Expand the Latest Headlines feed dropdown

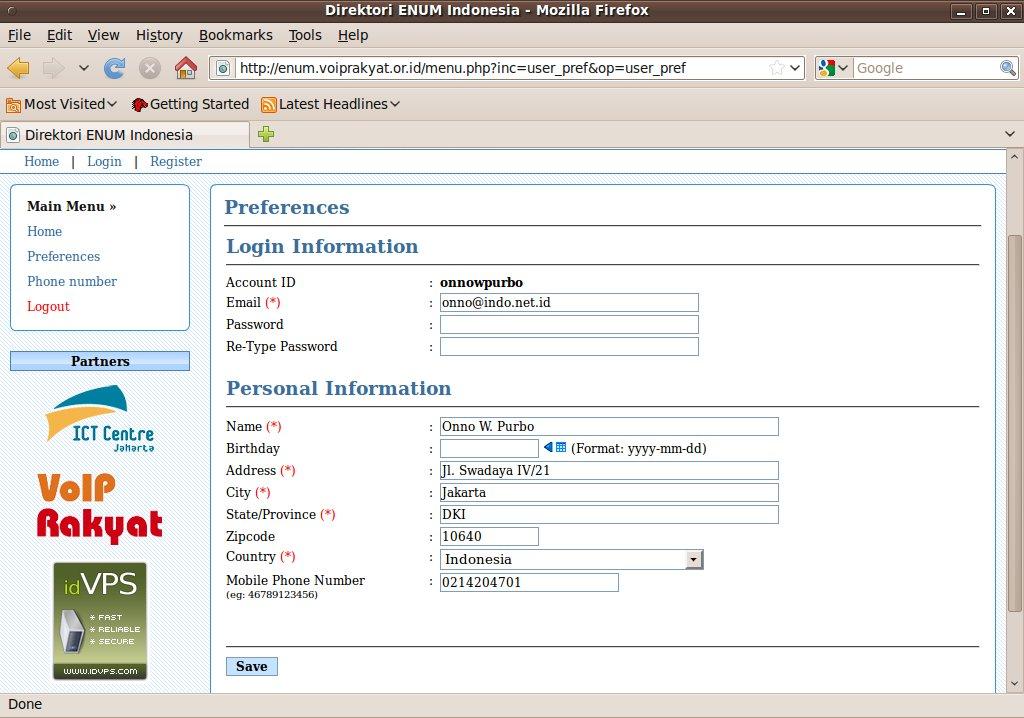pos(331,104)
